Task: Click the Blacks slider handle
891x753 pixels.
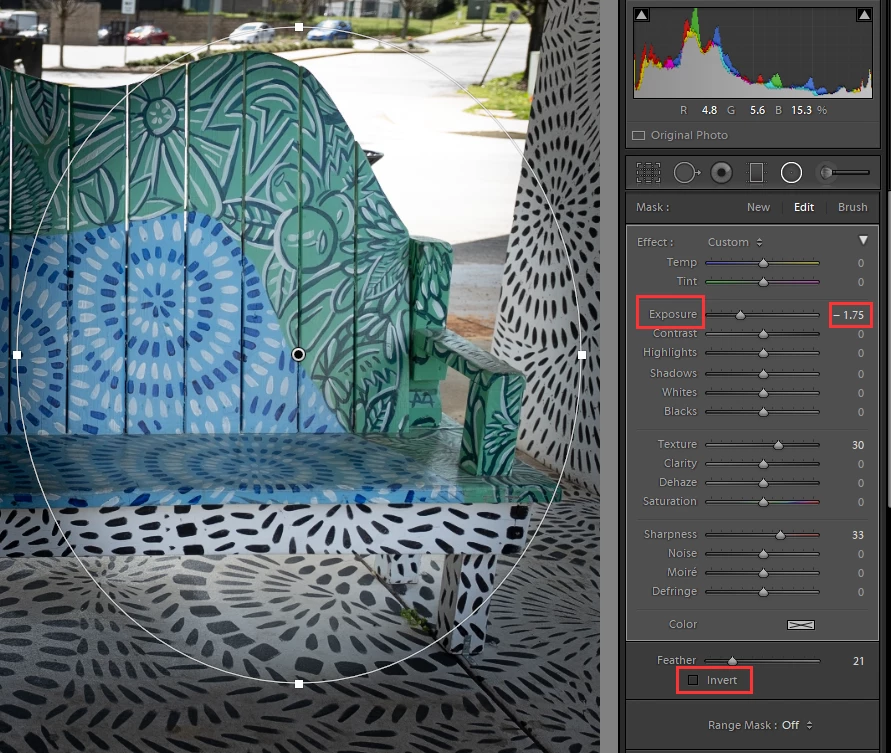Action: tap(763, 412)
